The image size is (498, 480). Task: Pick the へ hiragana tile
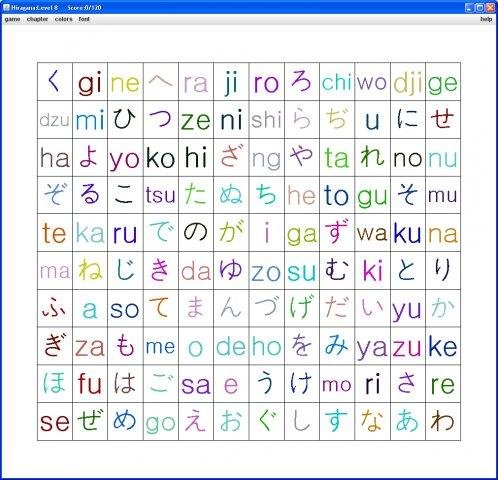pyautogui.click(x=161, y=81)
